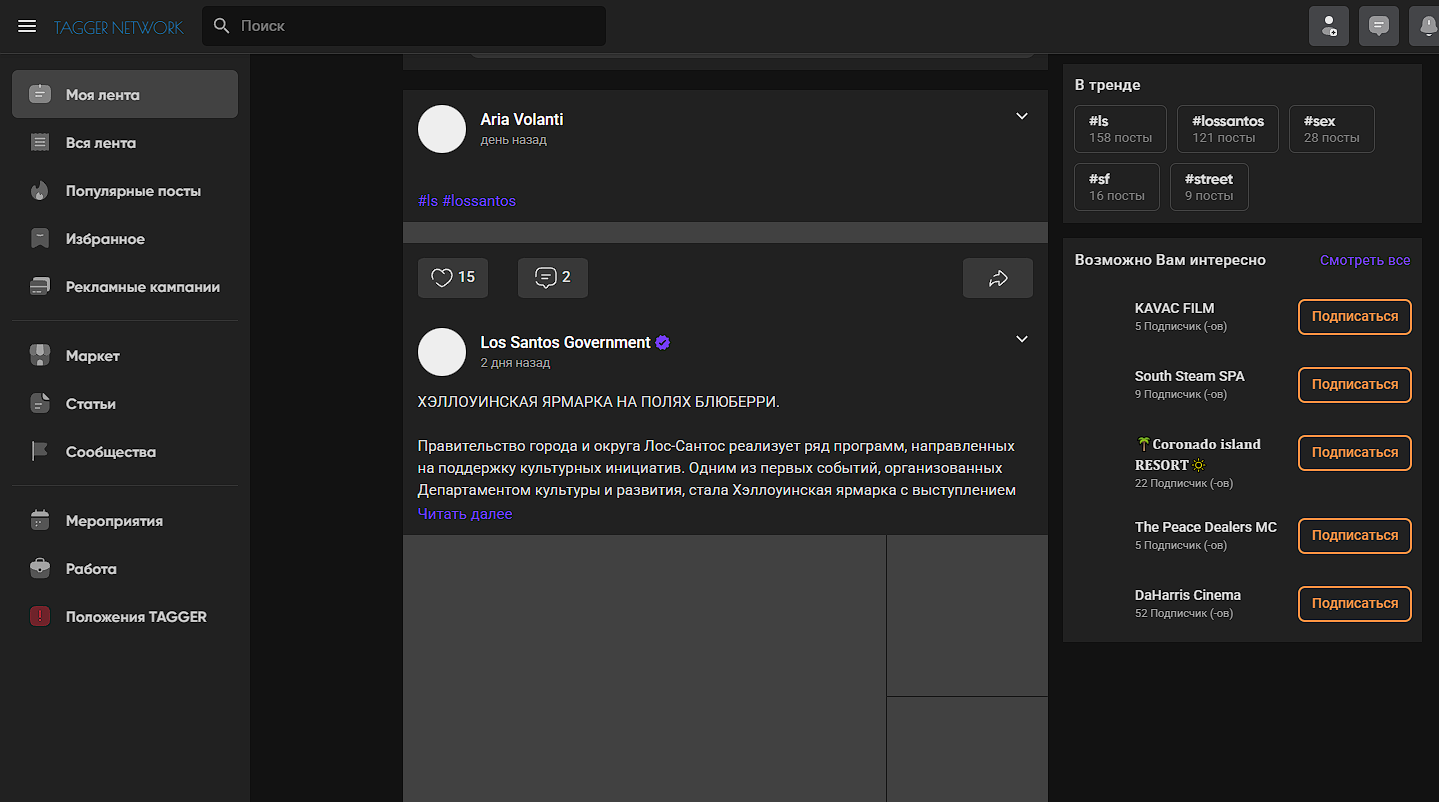Click the add friend icon in header
Viewport: 1439px width, 802px height.
pyautogui.click(x=1329, y=26)
